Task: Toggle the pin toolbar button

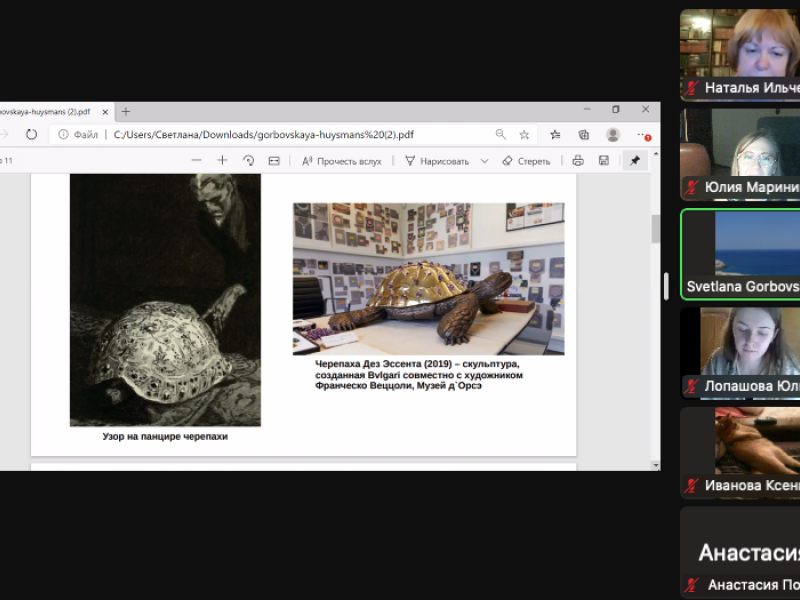Action: pyautogui.click(x=634, y=160)
